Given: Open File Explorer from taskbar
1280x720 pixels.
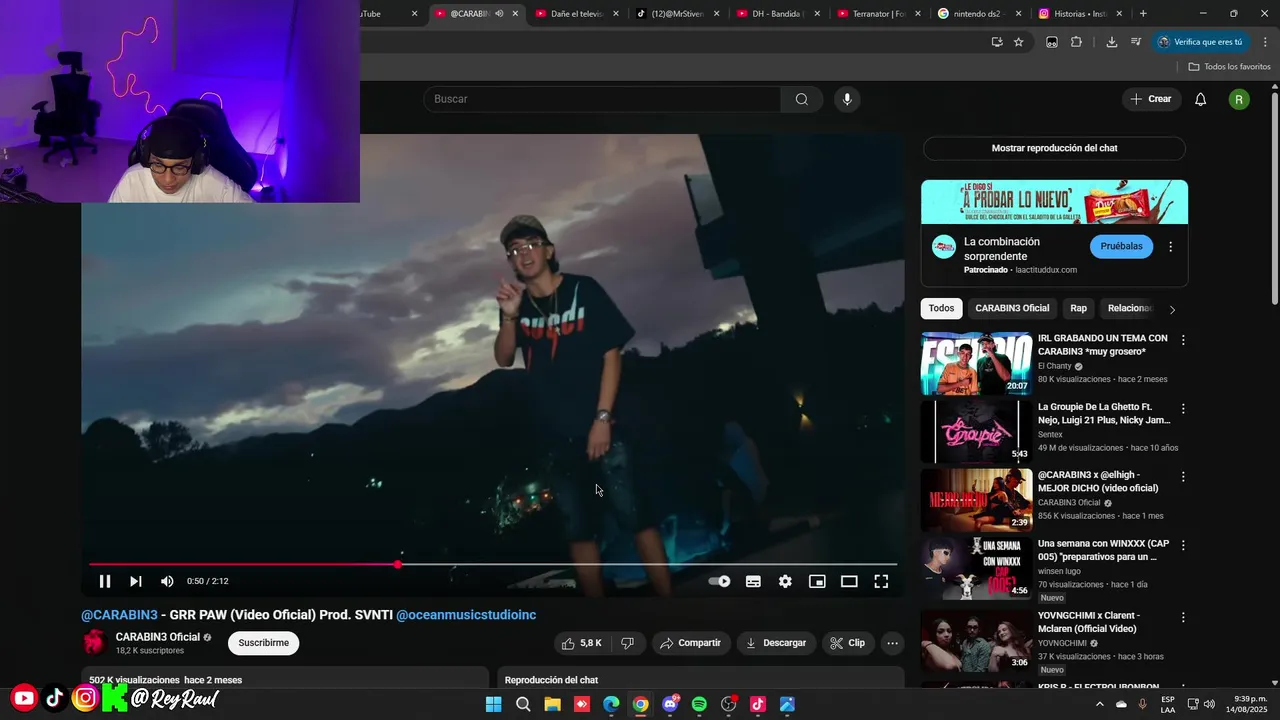Looking at the screenshot, I should [x=552, y=704].
